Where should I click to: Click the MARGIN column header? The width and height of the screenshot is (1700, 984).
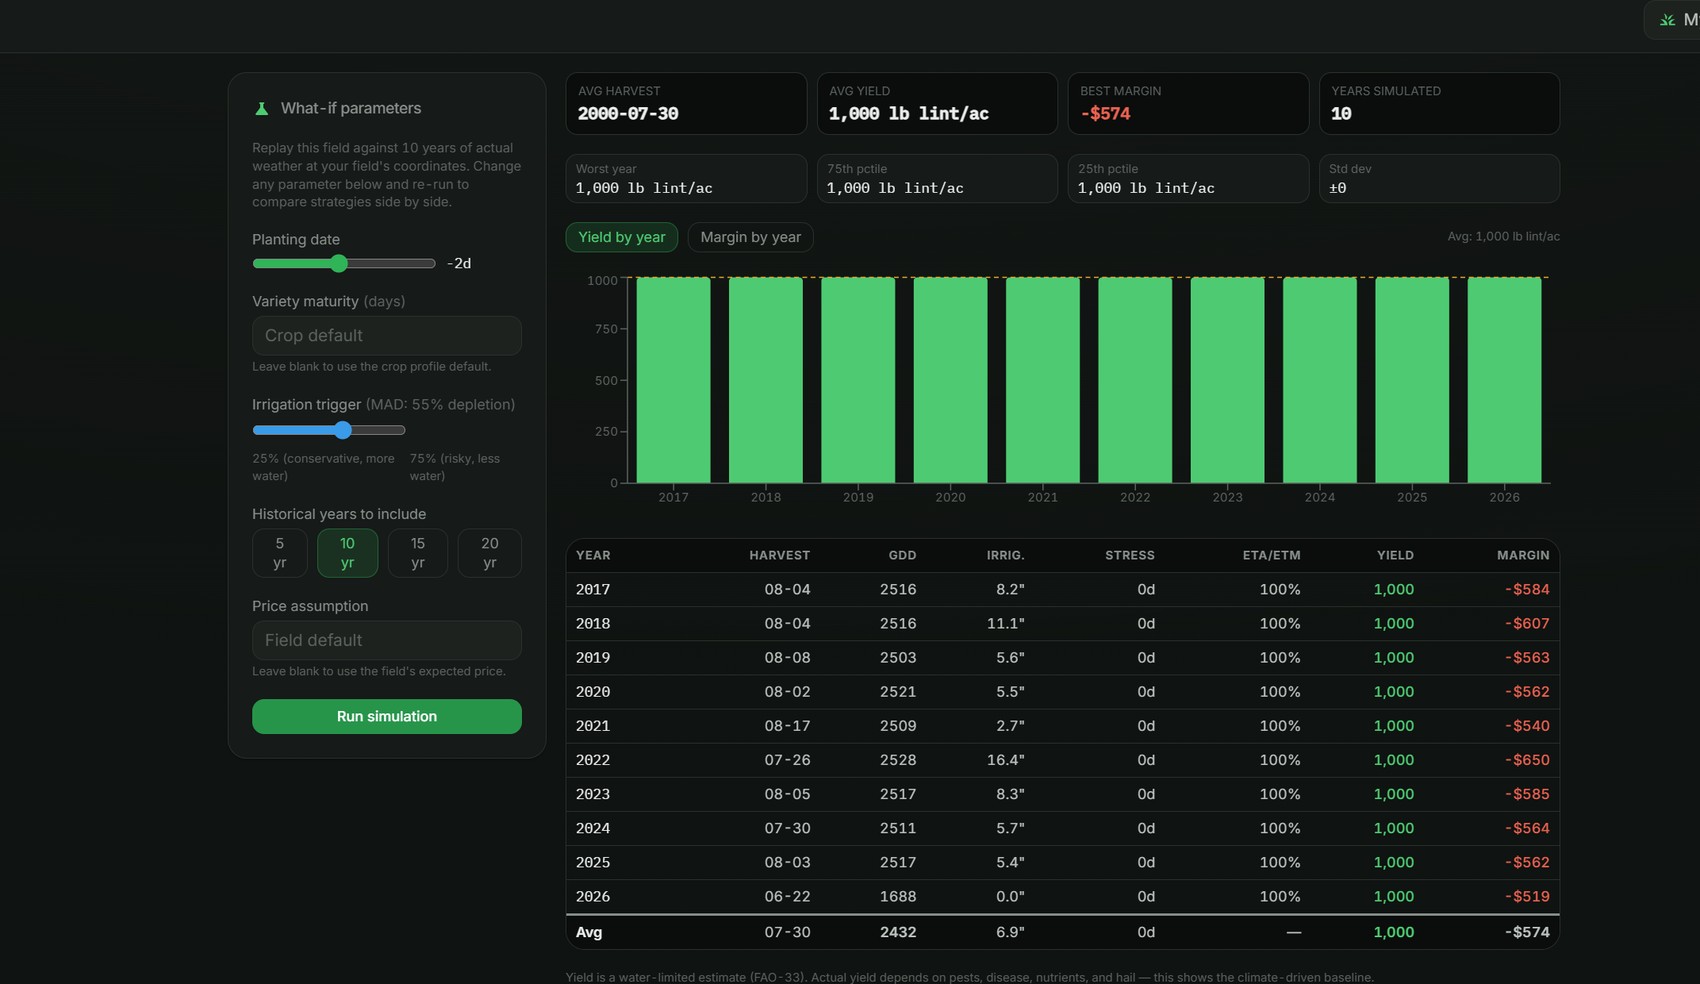[1523, 555]
